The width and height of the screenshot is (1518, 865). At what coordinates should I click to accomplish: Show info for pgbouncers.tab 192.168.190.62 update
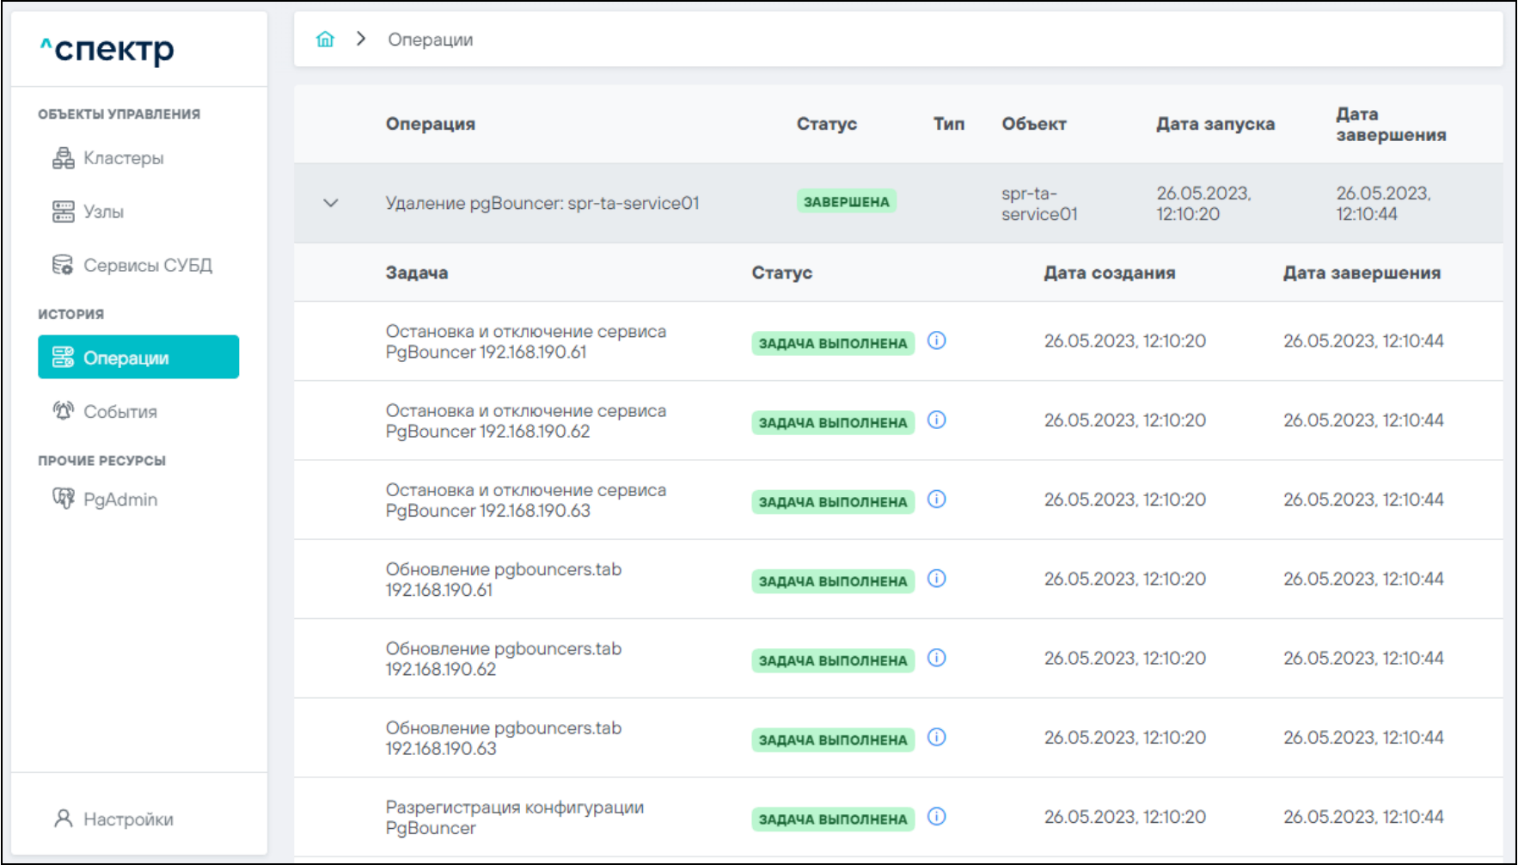click(x=937, y=658)
